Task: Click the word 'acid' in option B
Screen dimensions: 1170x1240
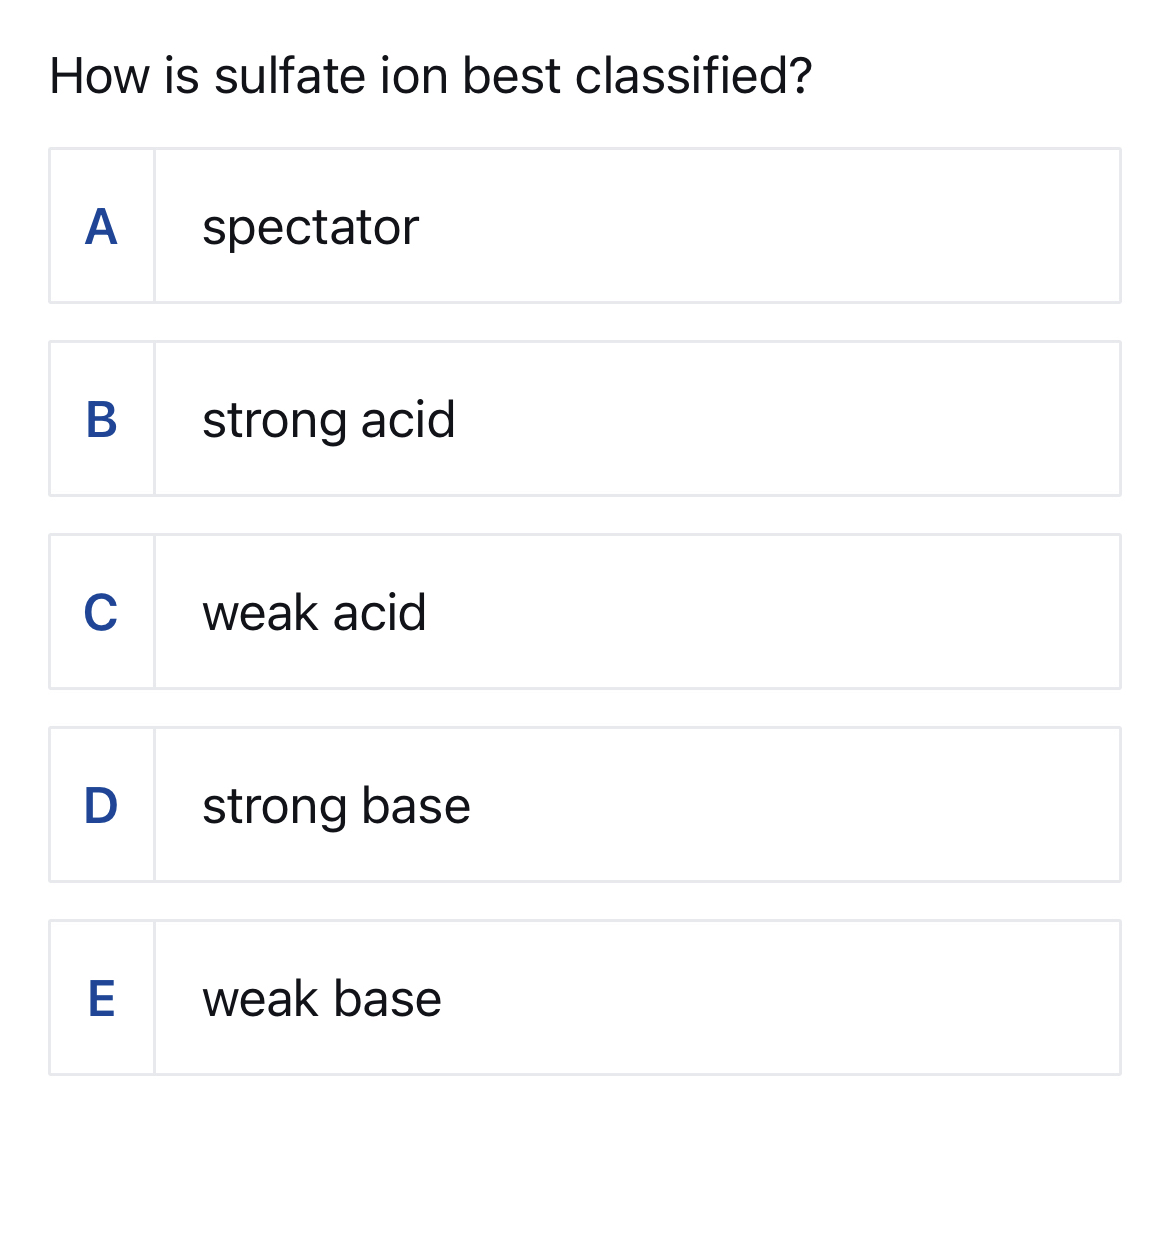Action: point(407,420)
